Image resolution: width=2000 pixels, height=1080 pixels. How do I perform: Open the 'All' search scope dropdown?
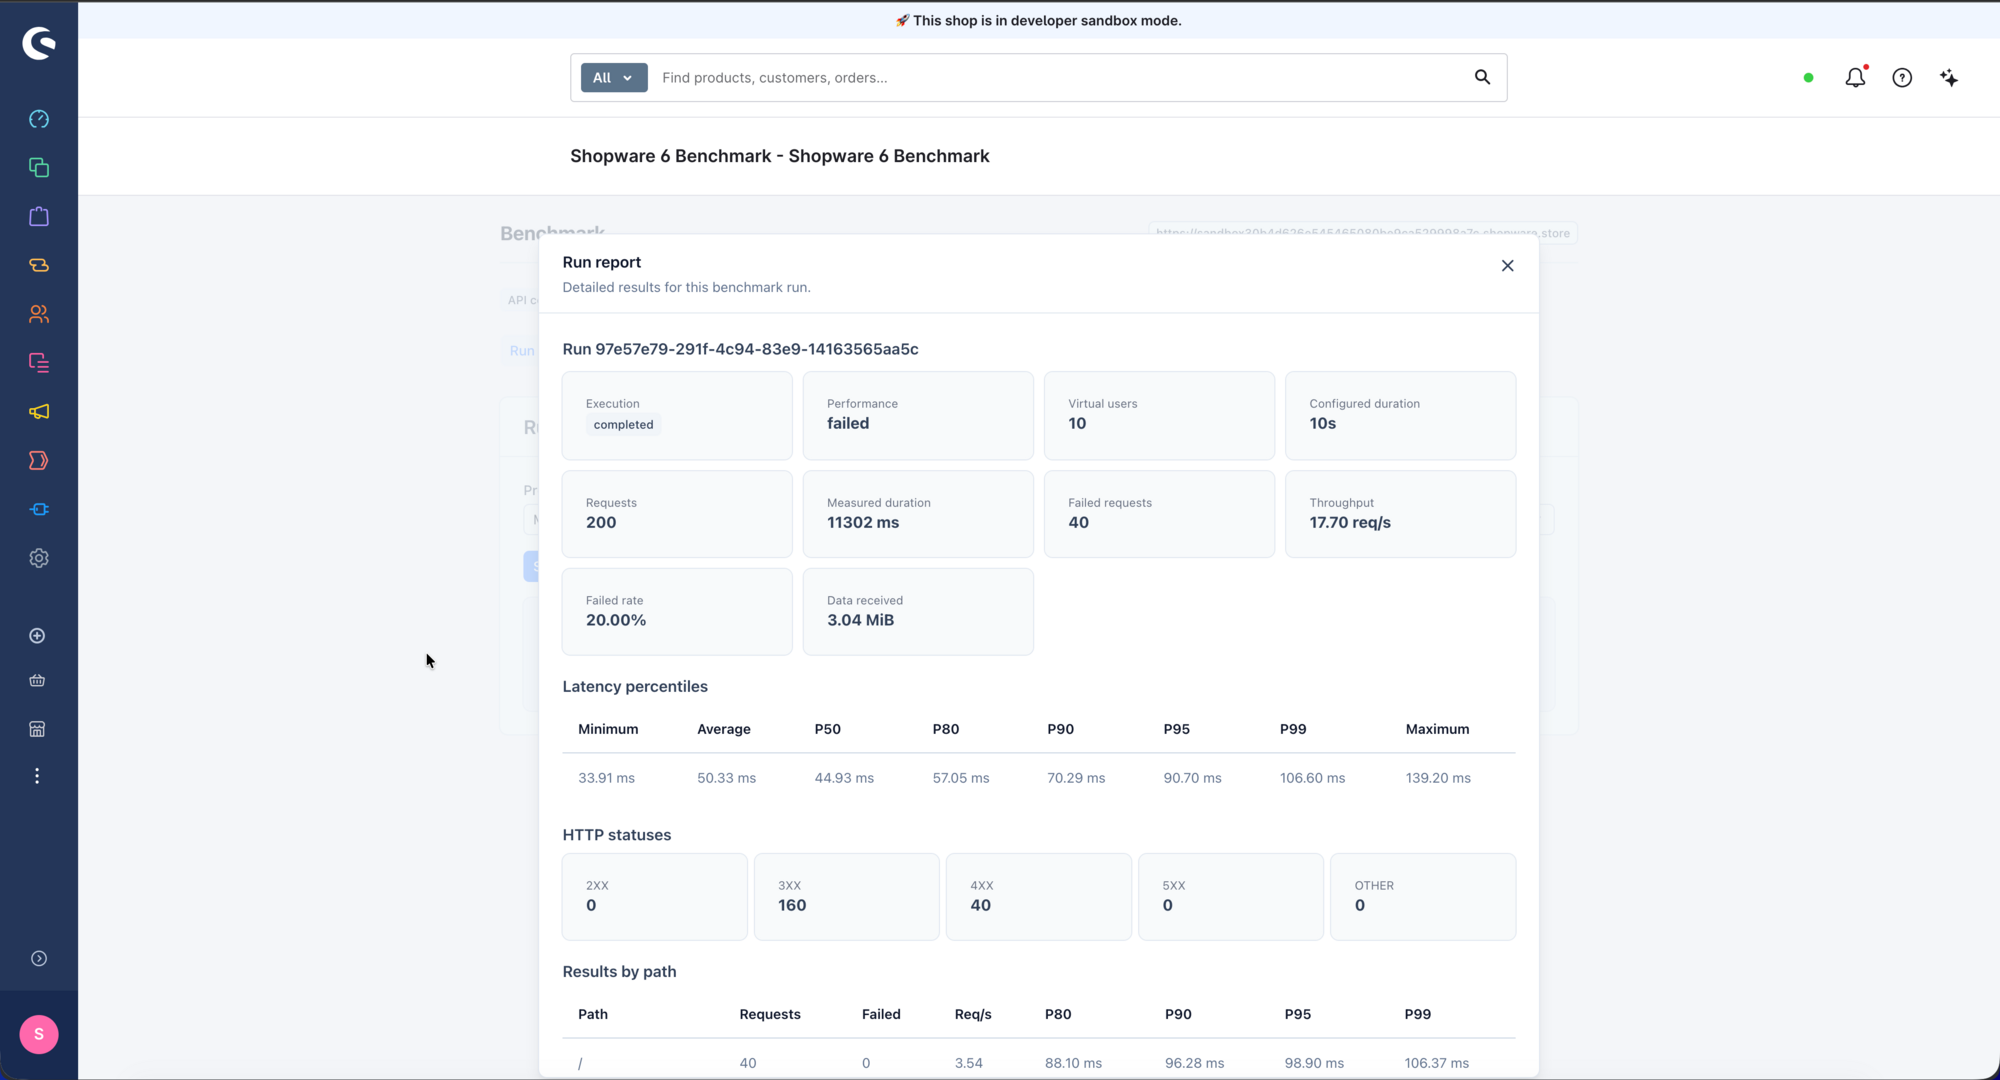(614, 77)
